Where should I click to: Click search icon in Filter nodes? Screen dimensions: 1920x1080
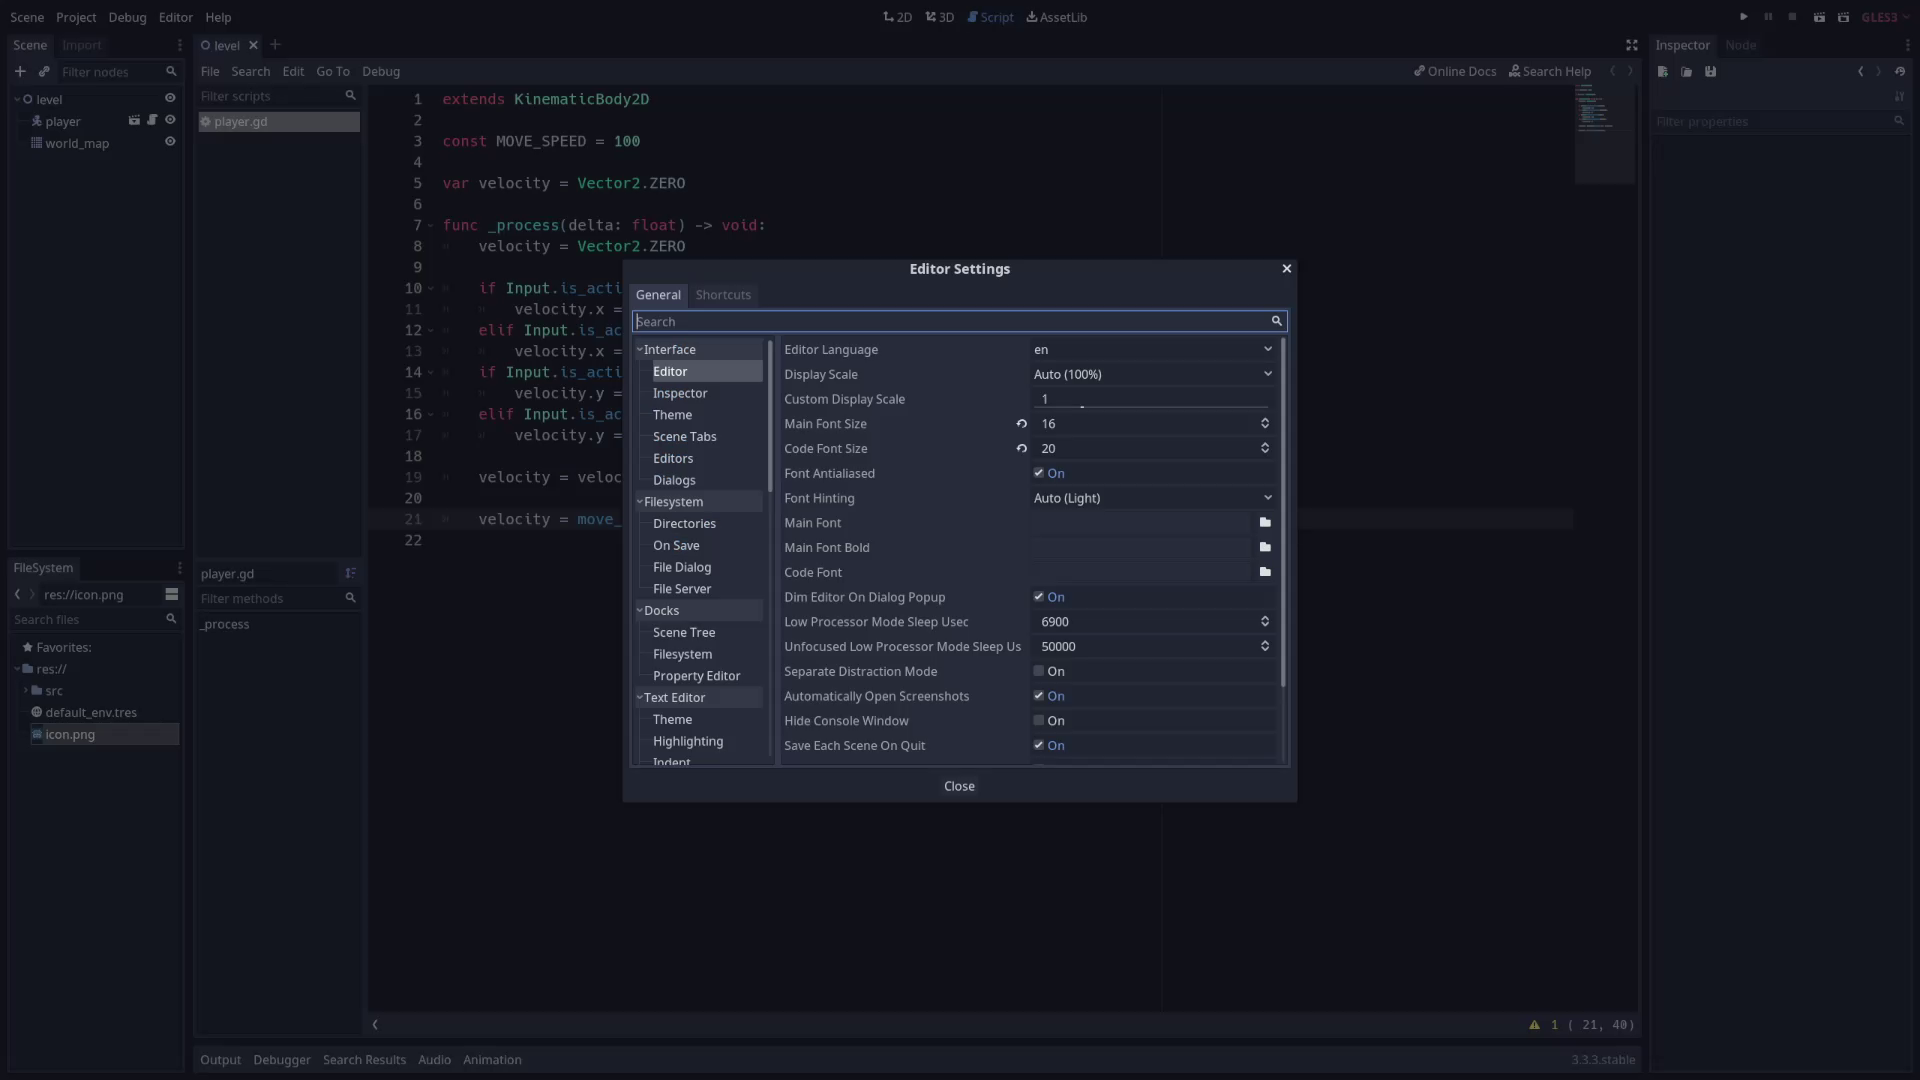click(x=171, y=71)
